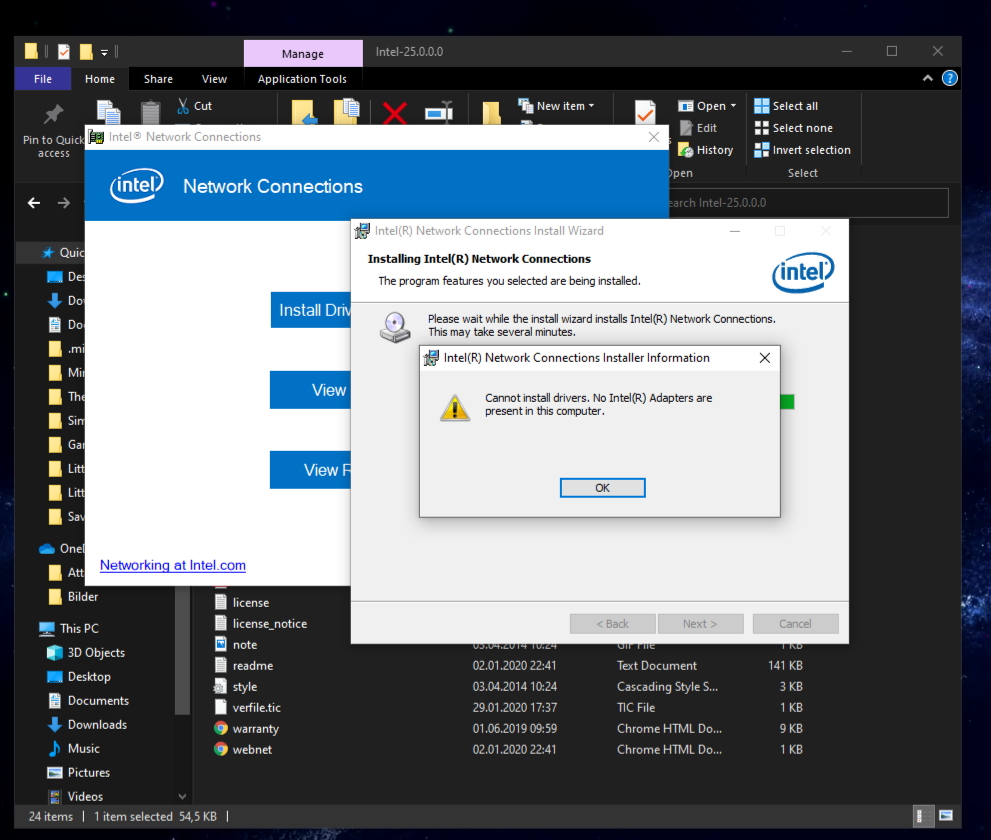Screen dimensions: 991x840
Task: Click Select all in ribbon
Action: tap(786, 106)
